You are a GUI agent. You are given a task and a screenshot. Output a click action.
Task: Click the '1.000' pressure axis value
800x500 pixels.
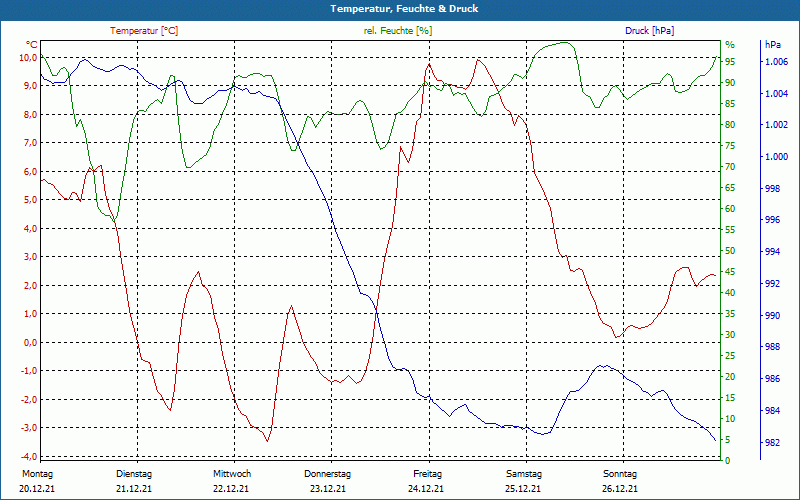pos(777,157)
